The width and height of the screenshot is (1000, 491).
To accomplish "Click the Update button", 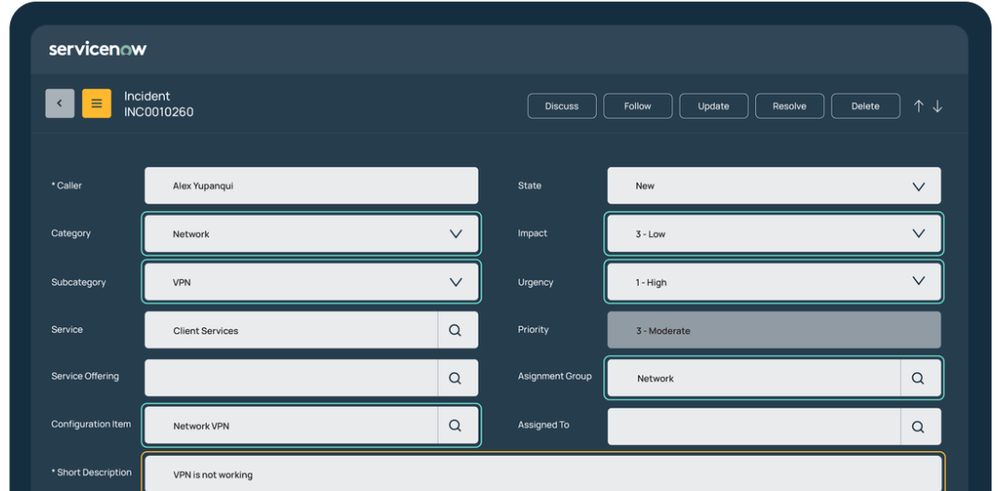I will coord(714,106).
